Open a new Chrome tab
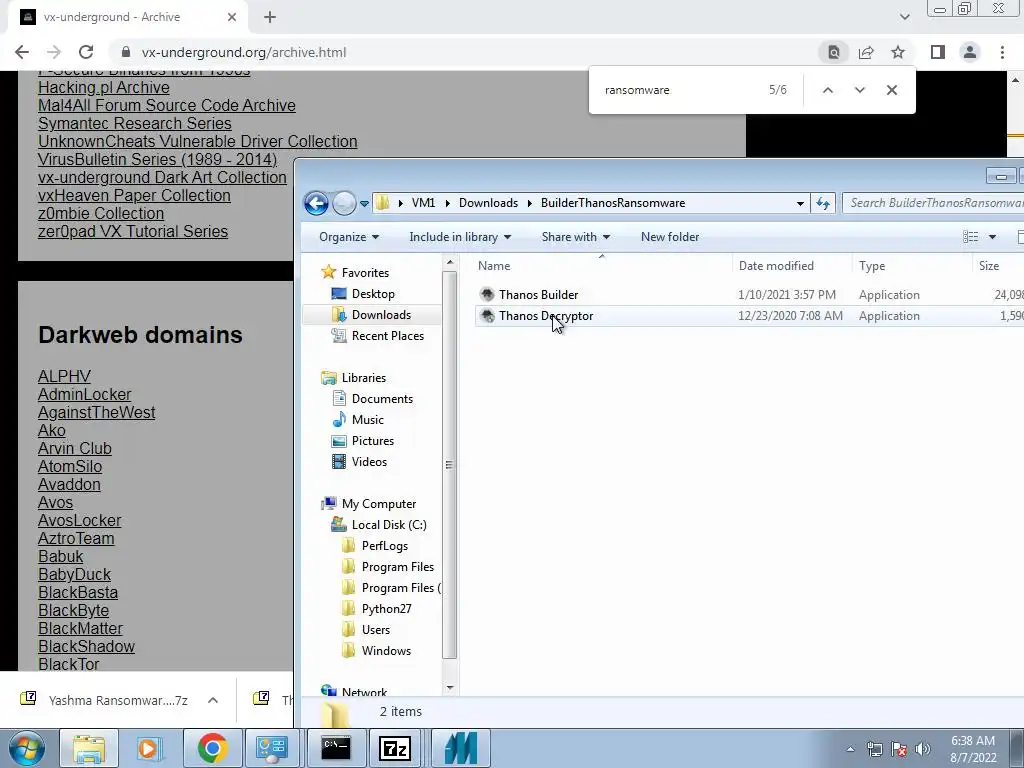The width and height of the screenshot is (1024, 768). (x=270, y=17)
